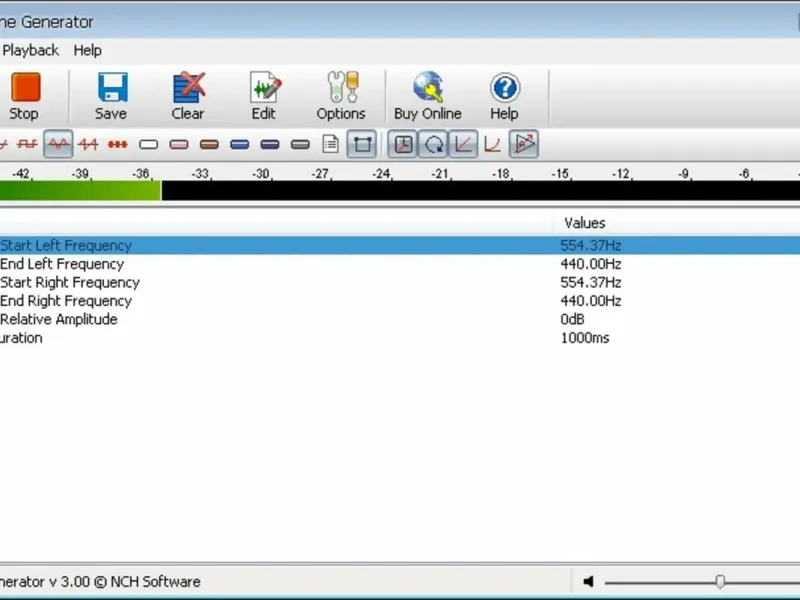Toggle the linear sweep graph button
Viewport: 800px width, 600px height.
pyautogui.click(x=463, y=144)
